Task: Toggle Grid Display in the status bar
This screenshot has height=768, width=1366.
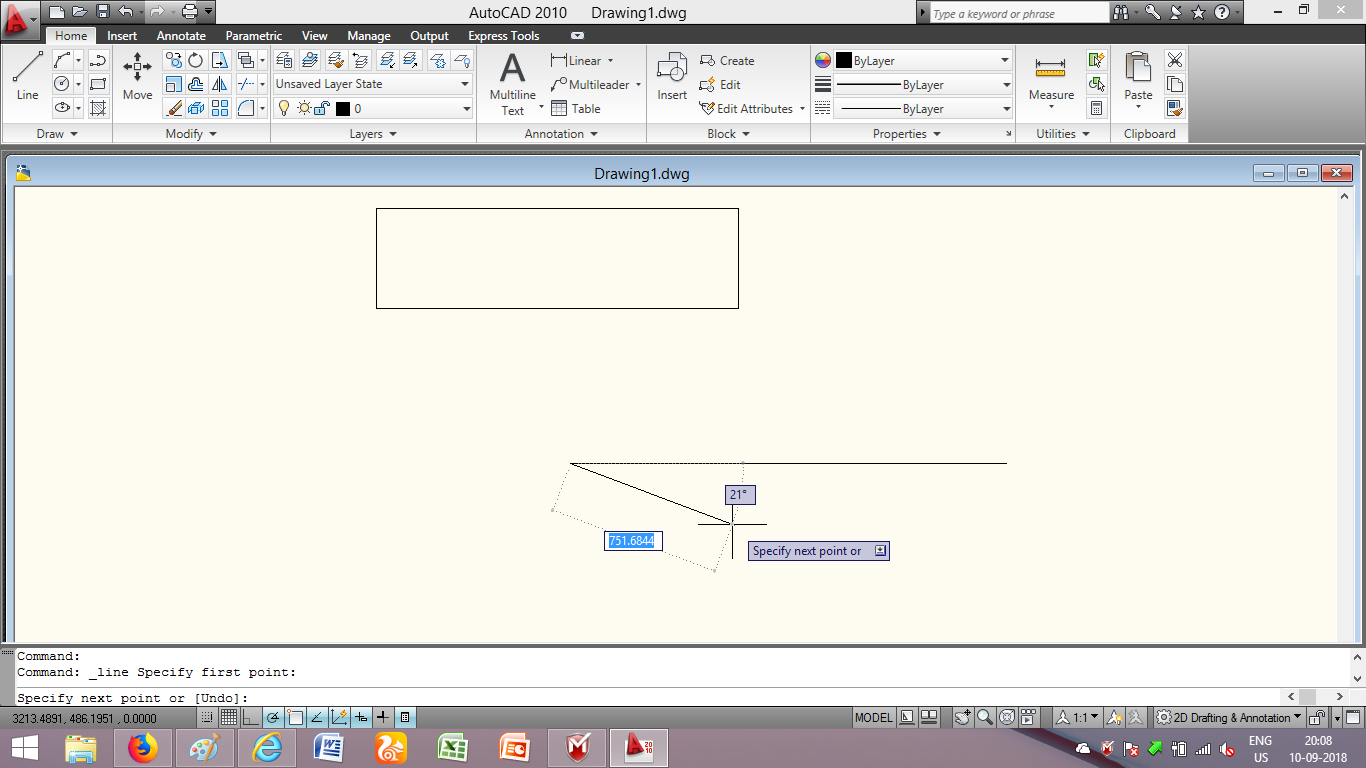Action: click(229, 717)
